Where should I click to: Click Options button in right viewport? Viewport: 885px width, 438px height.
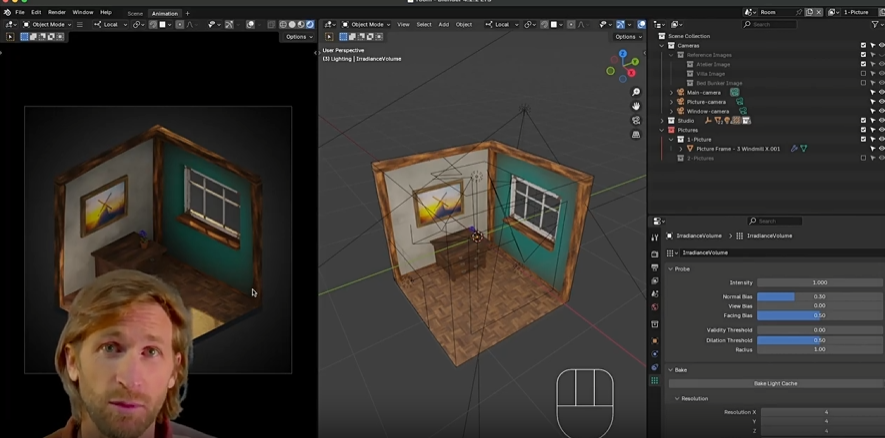point(626,37)
